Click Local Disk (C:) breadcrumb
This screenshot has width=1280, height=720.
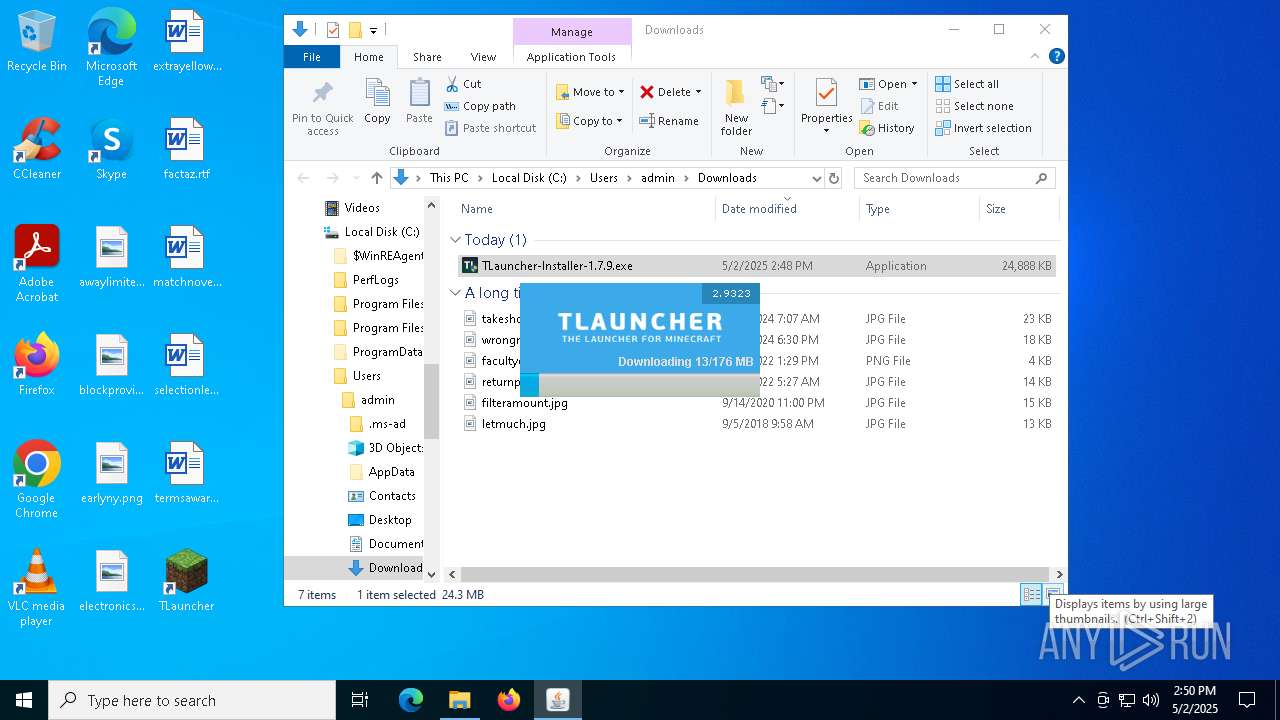click(x=529, y=178)
